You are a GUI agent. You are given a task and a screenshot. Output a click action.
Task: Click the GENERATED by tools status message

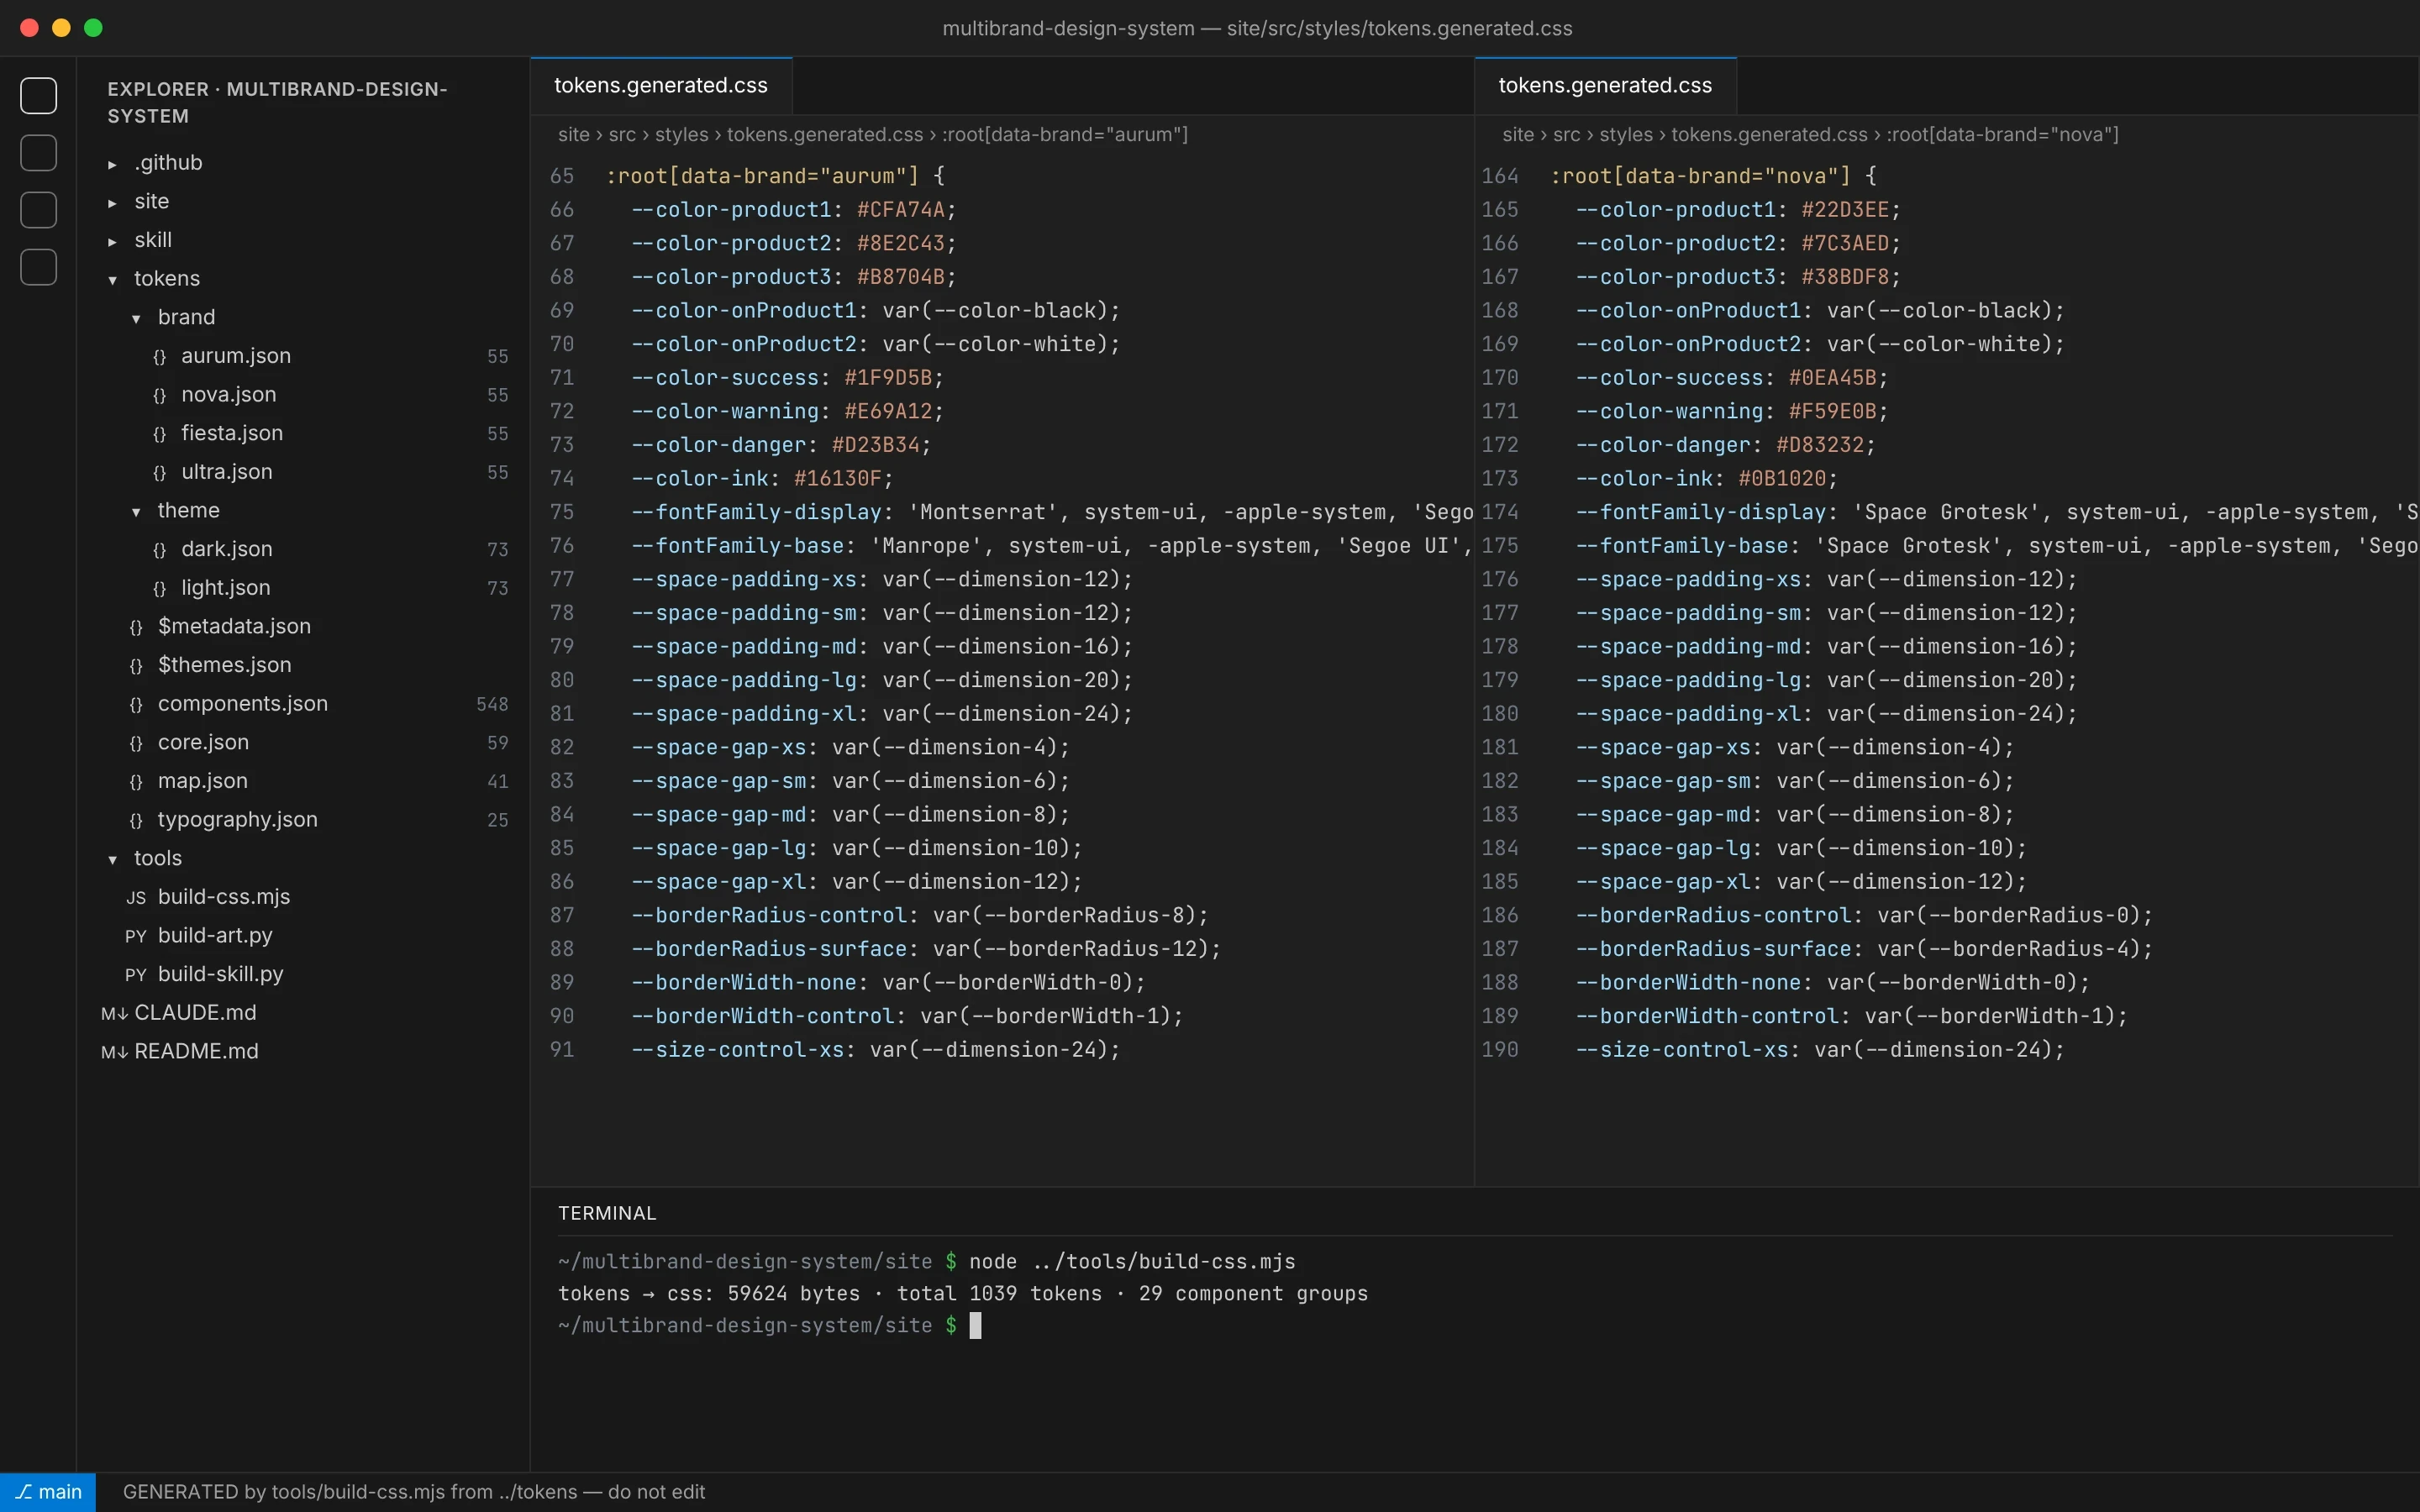(x=414, y=1492)
